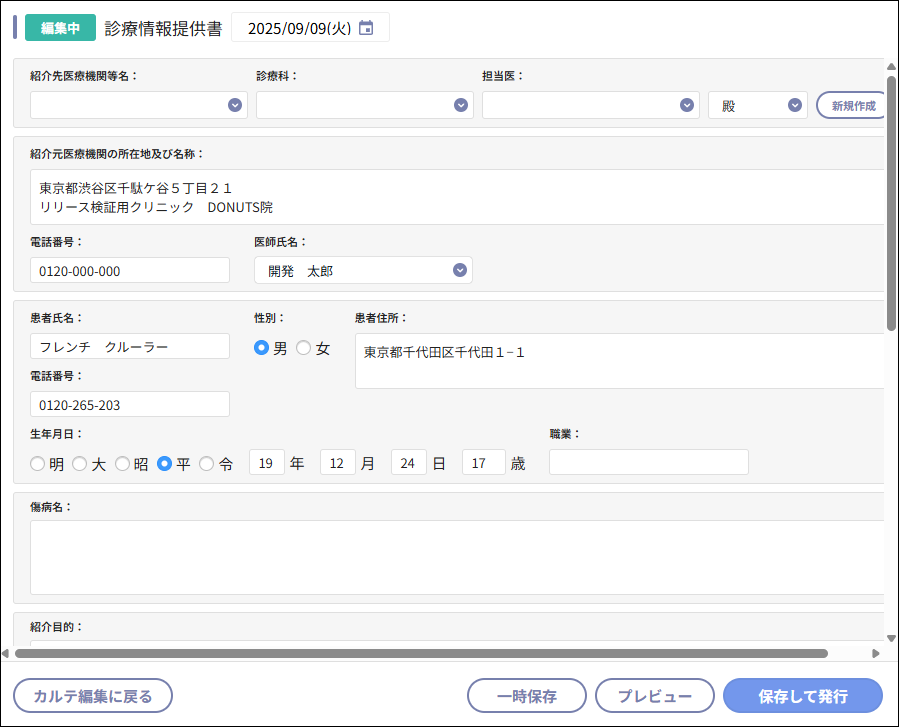Click the 職業 input field

[649, 462]
